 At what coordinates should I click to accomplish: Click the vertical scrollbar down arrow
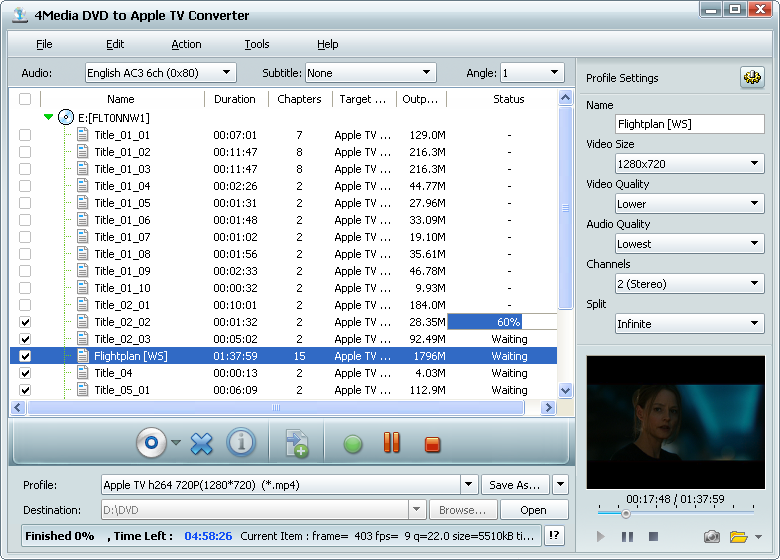tap(566, 390)
